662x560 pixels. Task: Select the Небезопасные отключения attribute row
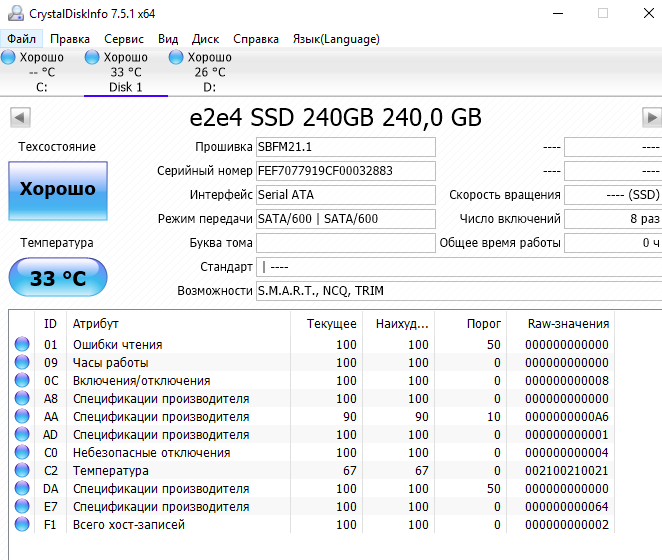click(x=312, y=453)
